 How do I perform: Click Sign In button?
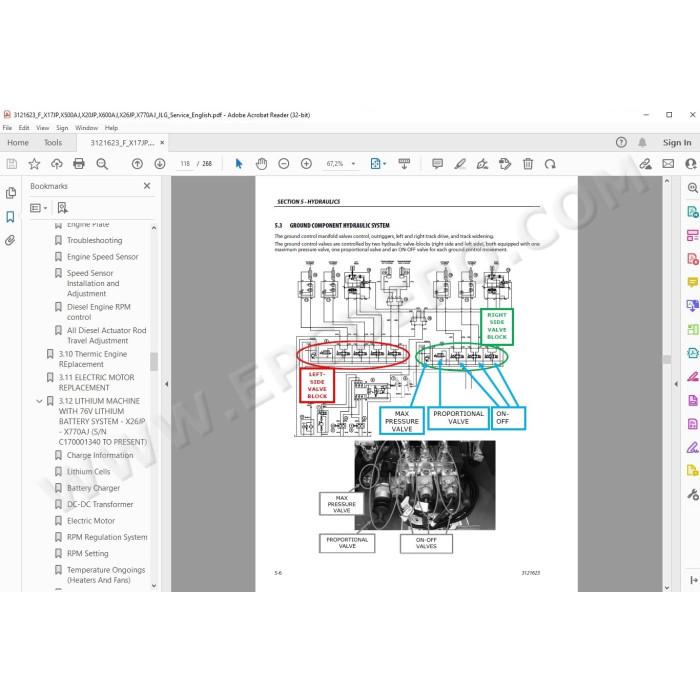[x=677, y=143]
